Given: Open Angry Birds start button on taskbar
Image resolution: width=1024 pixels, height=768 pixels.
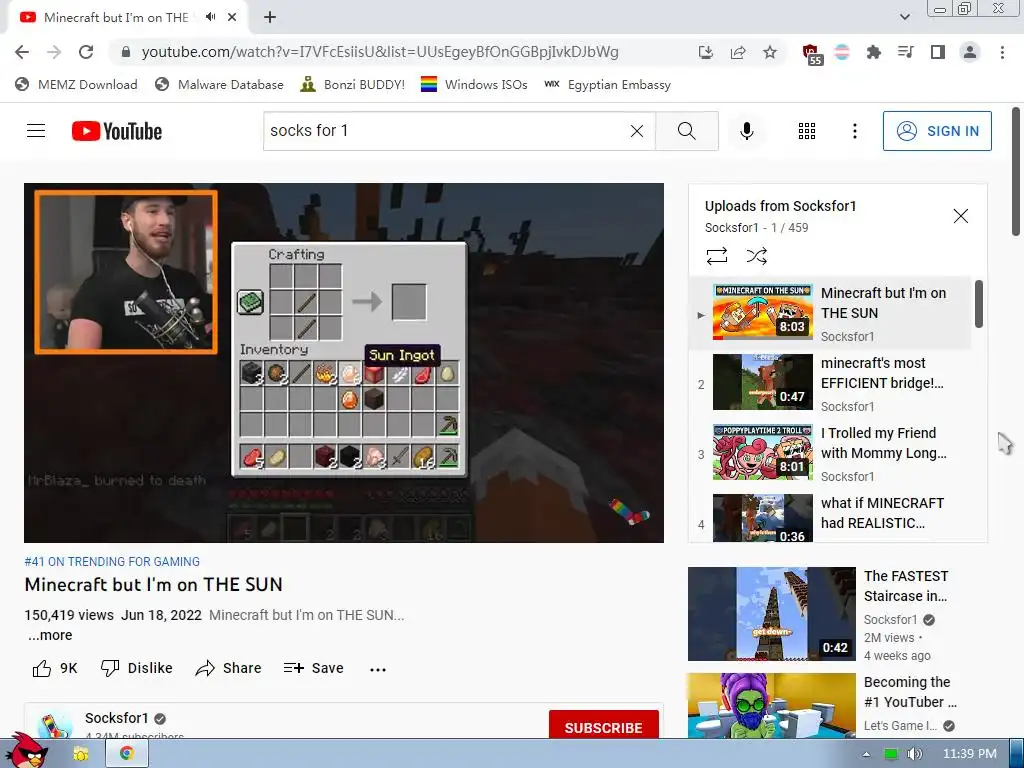Looking at the screenshot, I should [27, 750].
